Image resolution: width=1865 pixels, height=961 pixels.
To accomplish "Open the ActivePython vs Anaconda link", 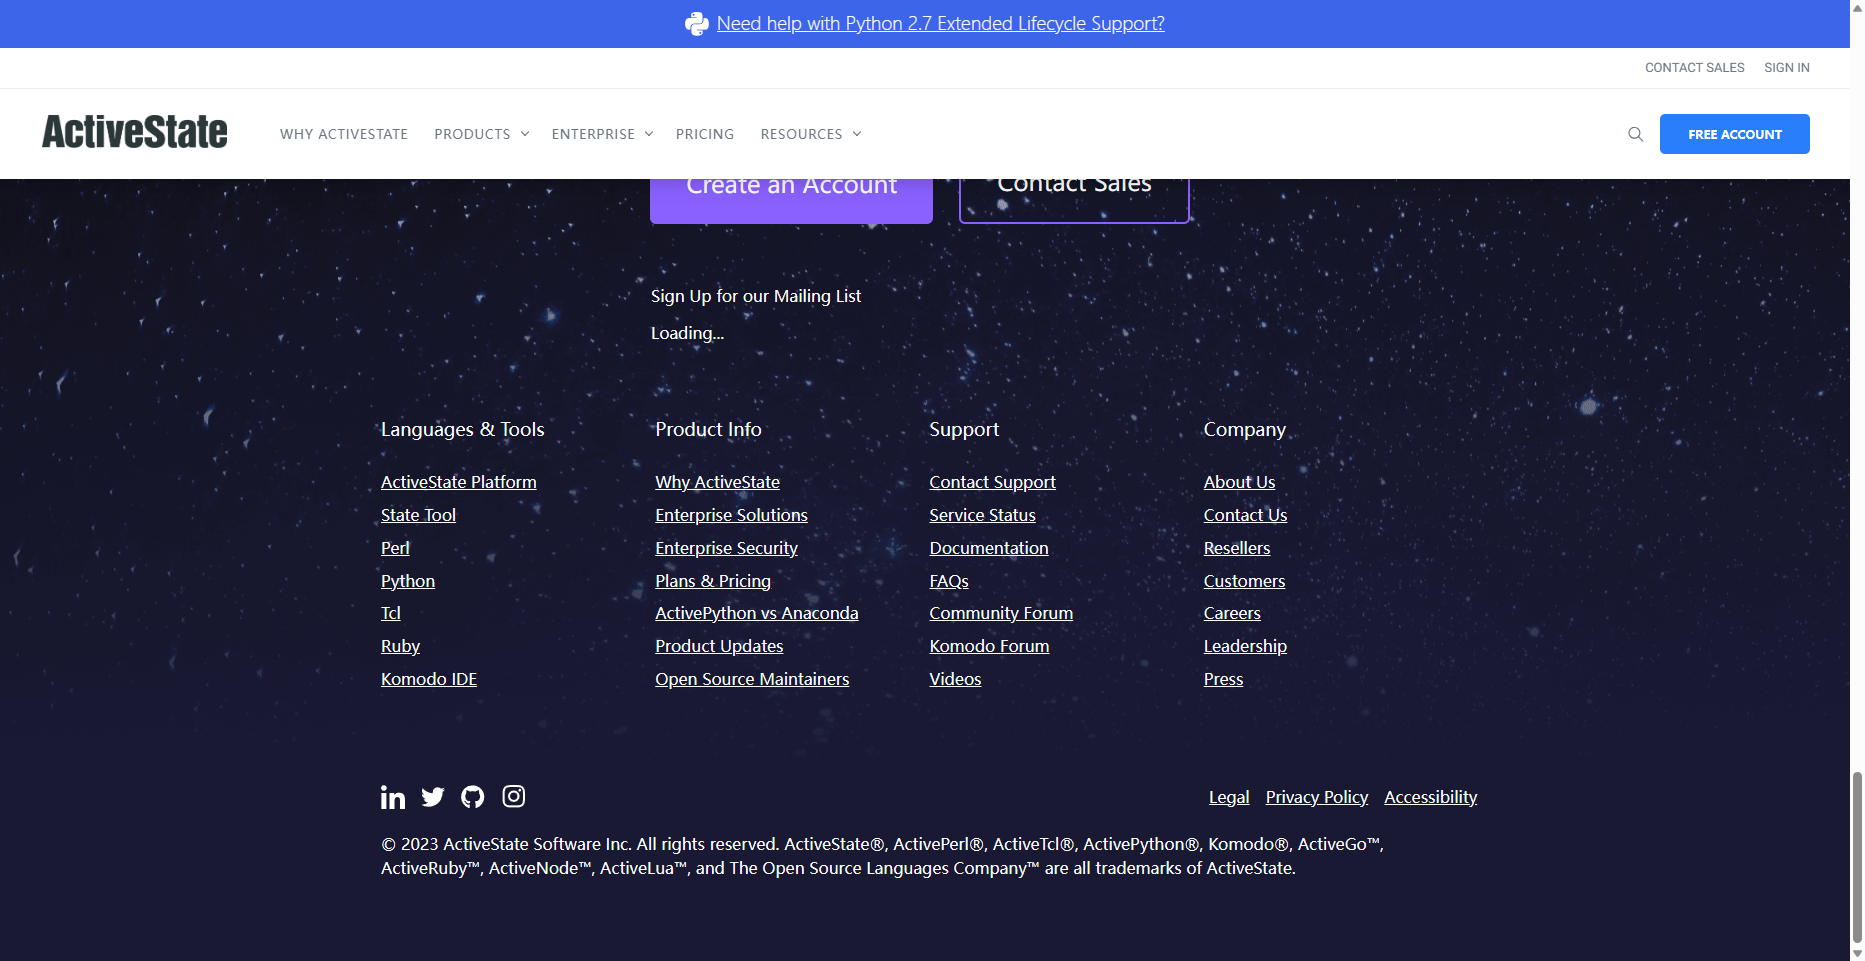I will (757, 613).
